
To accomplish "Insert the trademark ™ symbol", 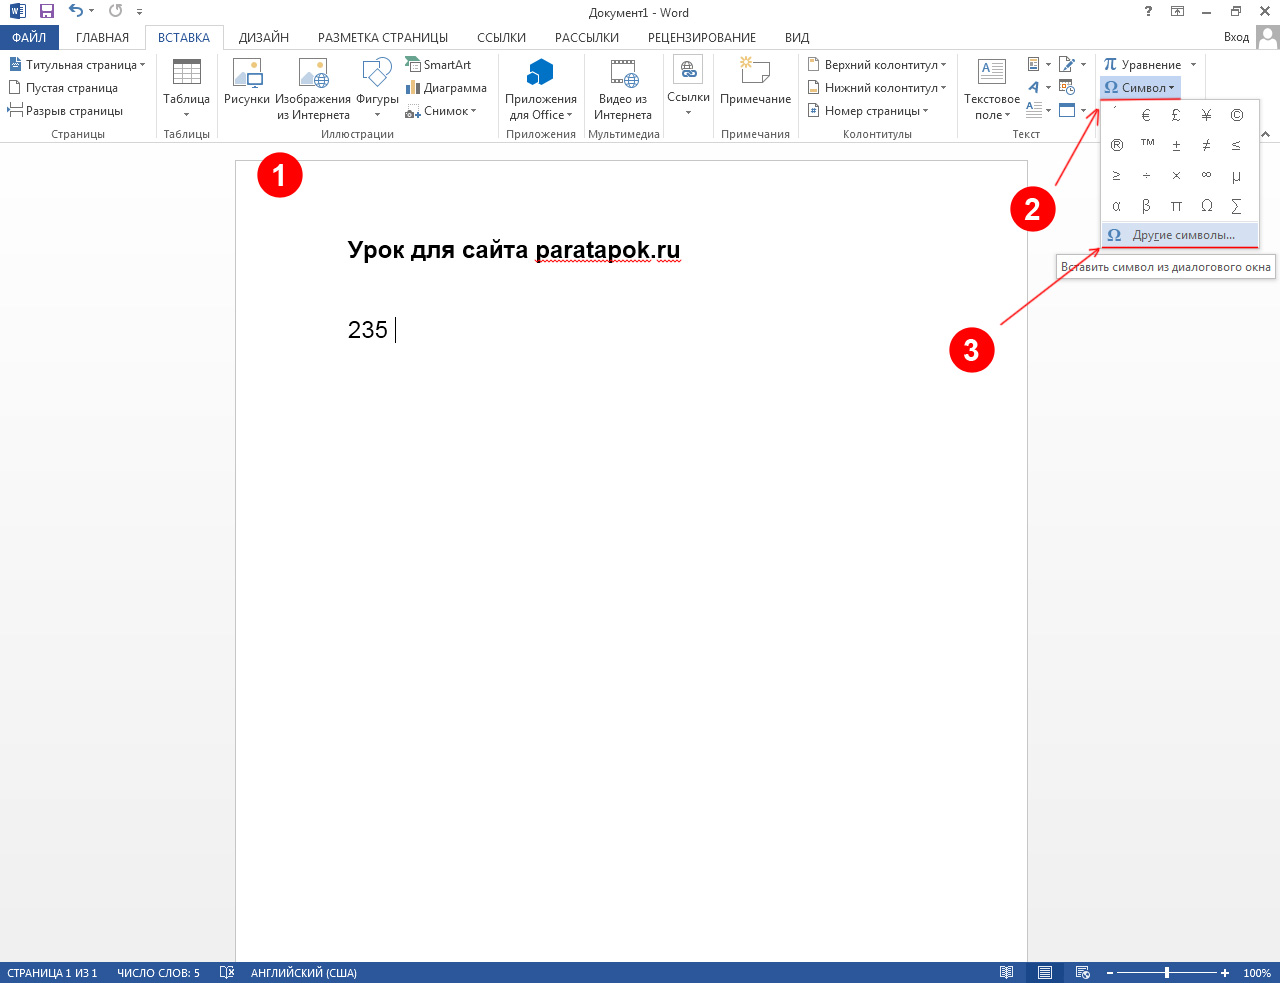I will tap(1147, 145).
